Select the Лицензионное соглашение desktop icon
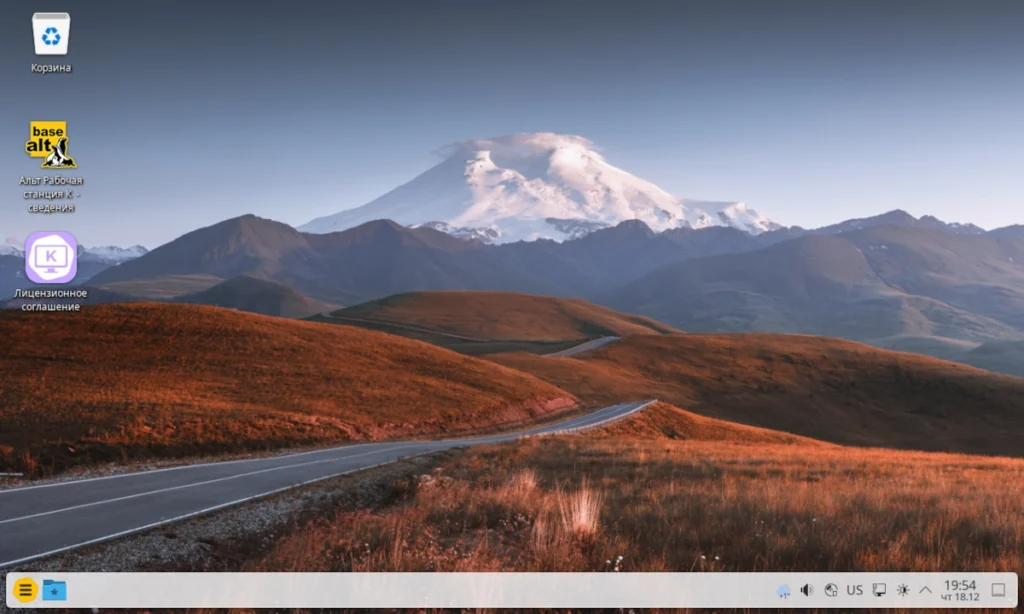This screenshot has width=1024, height=614. pyautogui.click(x=51, y=257)
